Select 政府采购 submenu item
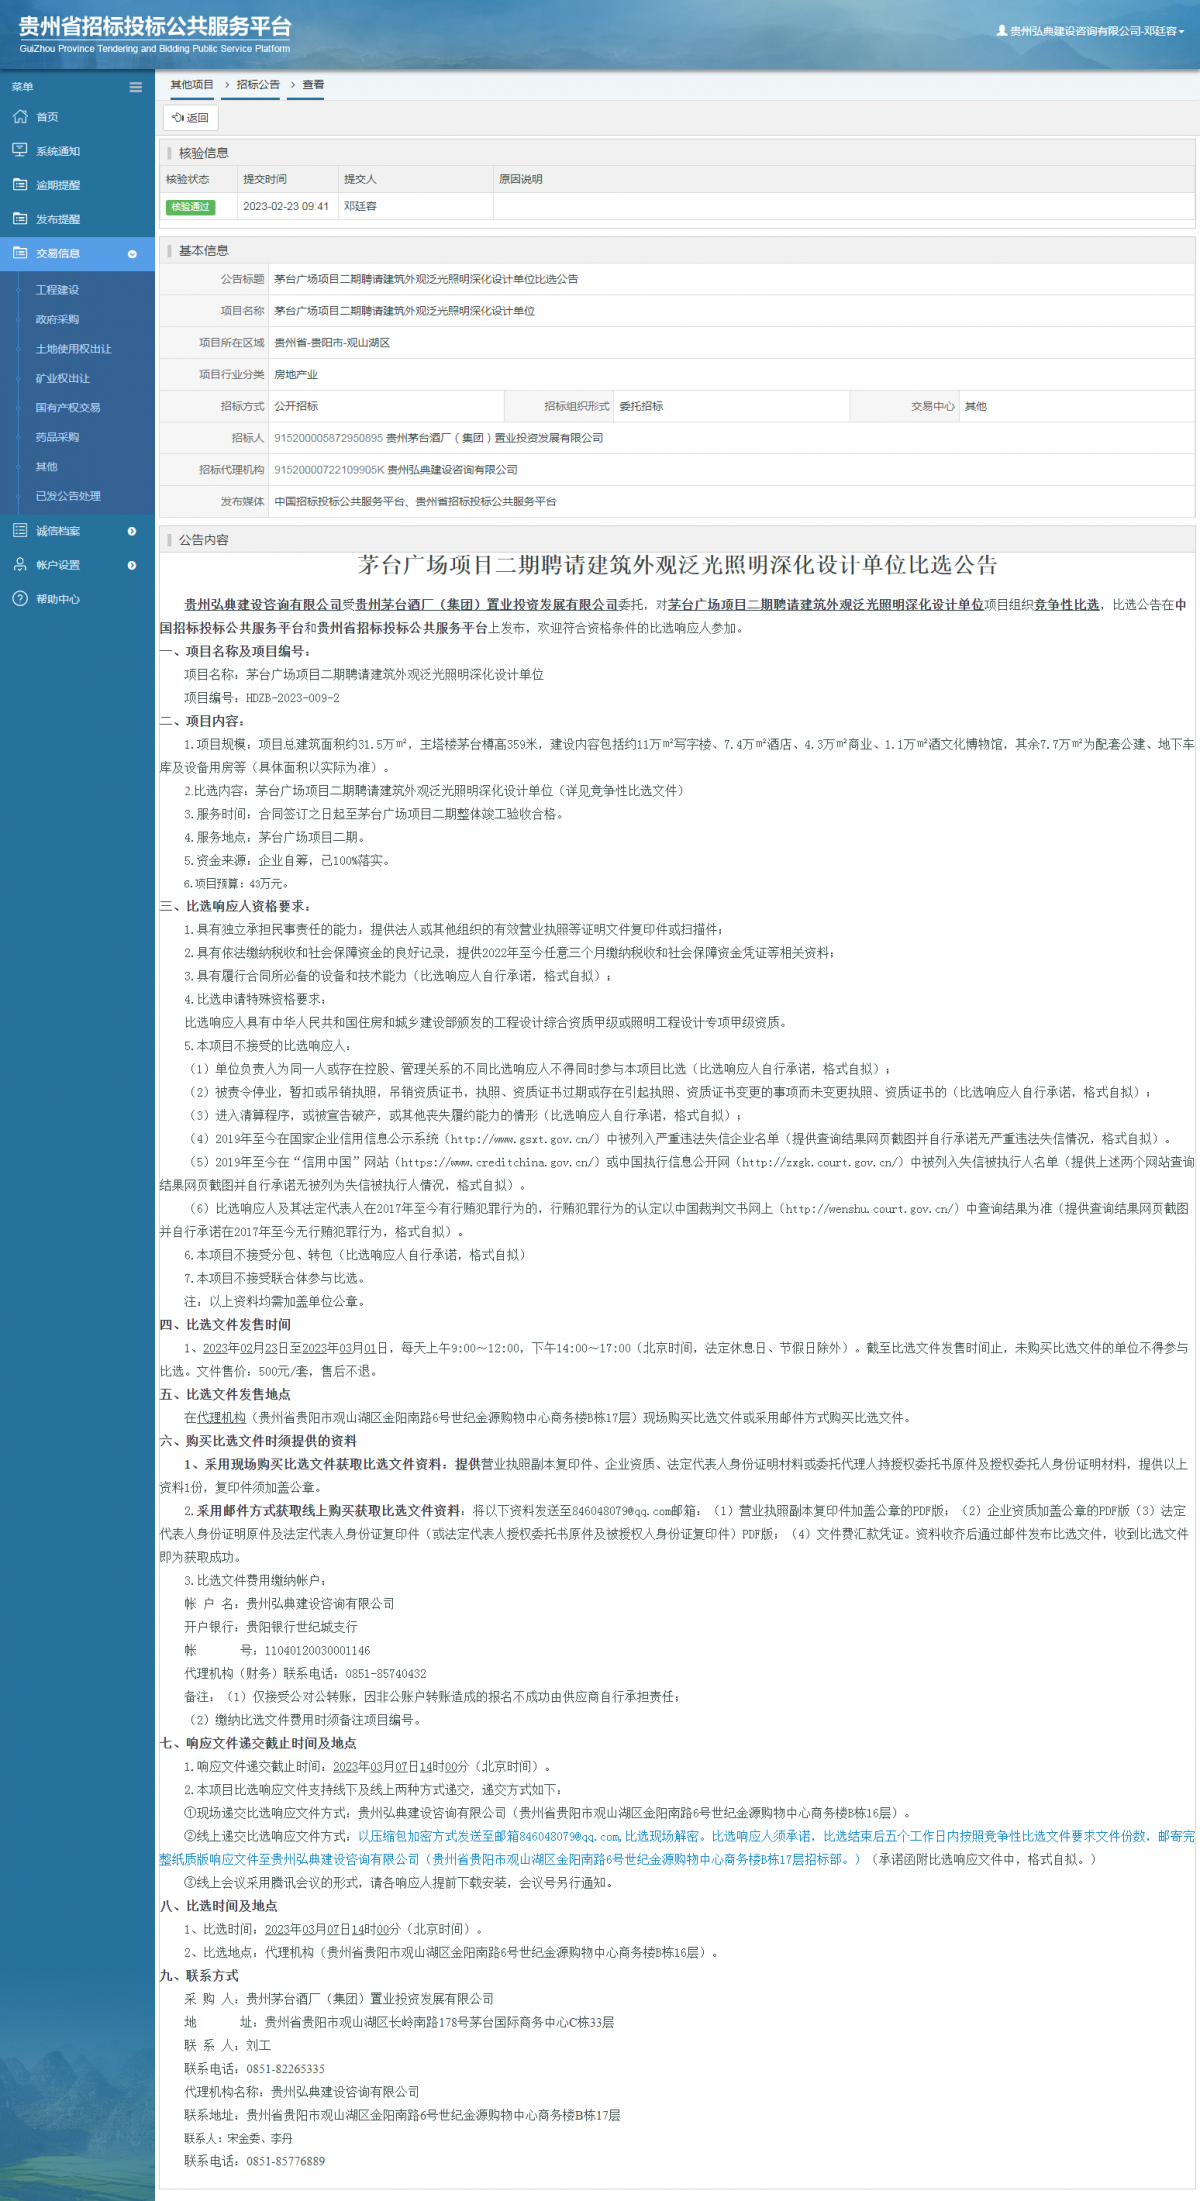 (x=57, y=319)
